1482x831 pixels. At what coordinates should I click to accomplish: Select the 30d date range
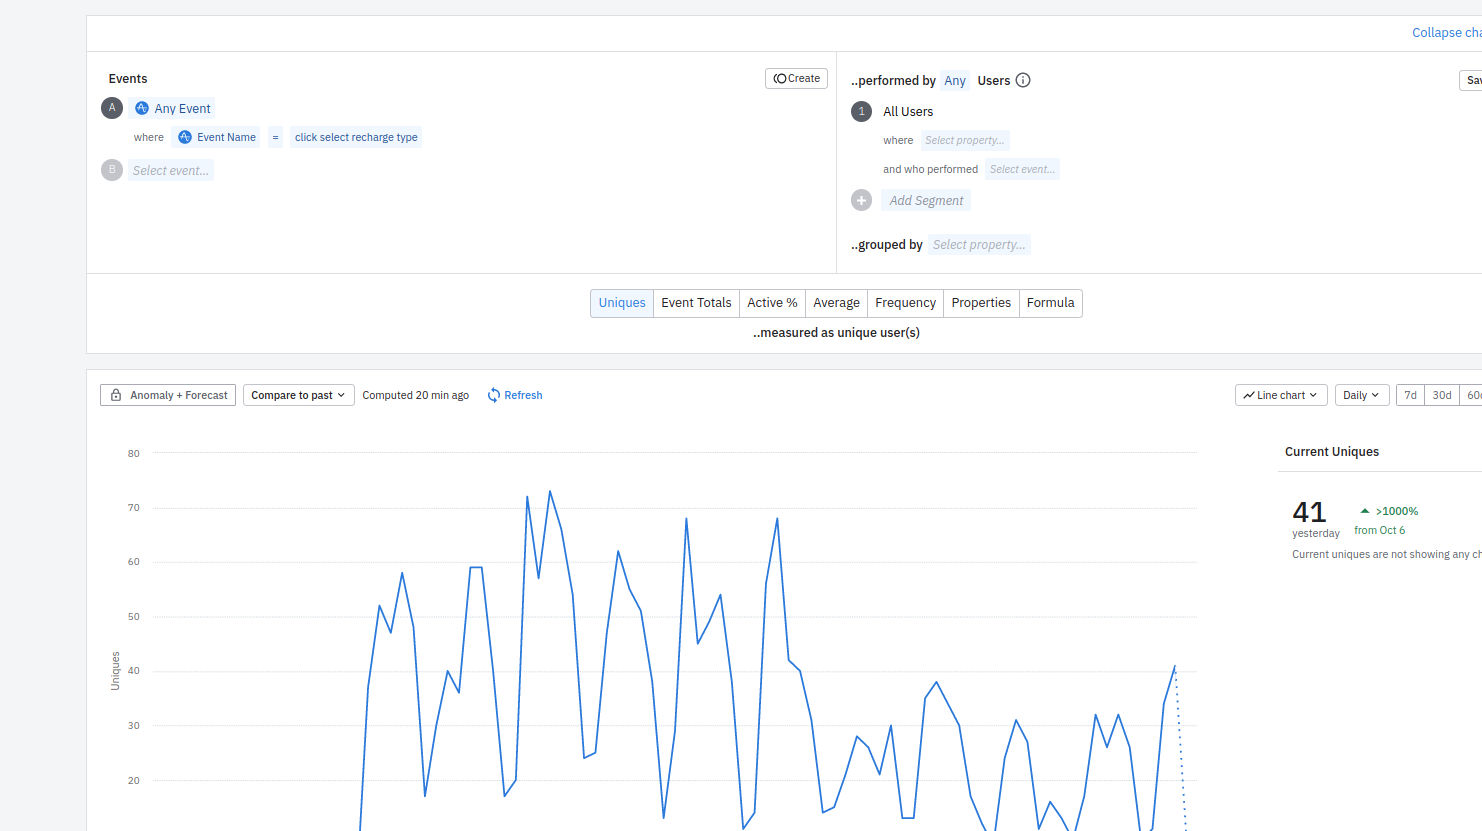pyautogui.click(x=1442, y=395)
